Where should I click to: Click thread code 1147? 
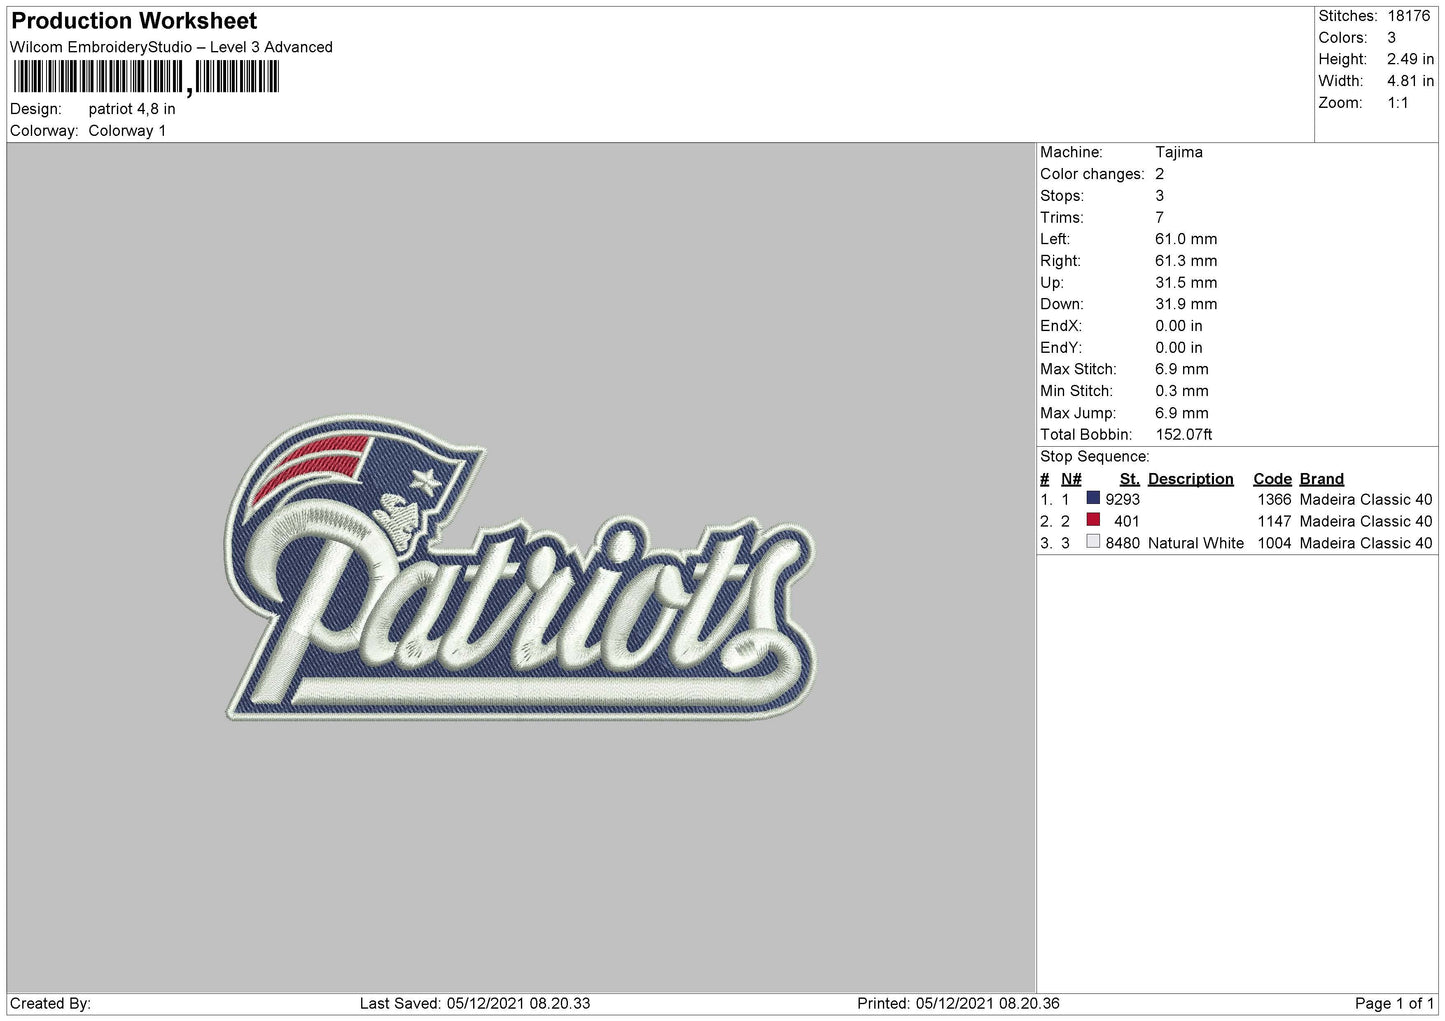click(1274, 522)
